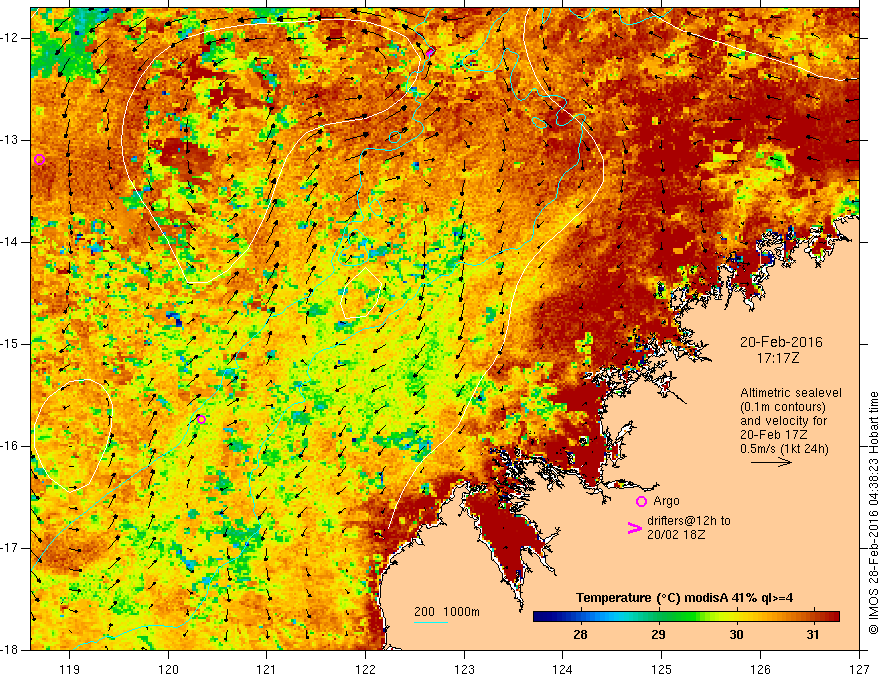Click latitude axis label -17
880x680 pixels.
click(x=9, y=548)
